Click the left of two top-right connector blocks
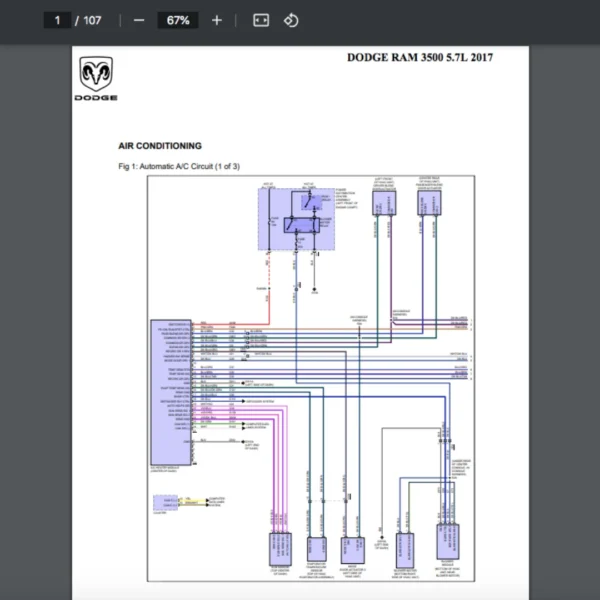600x600 pixels. (x=384, y=202)
